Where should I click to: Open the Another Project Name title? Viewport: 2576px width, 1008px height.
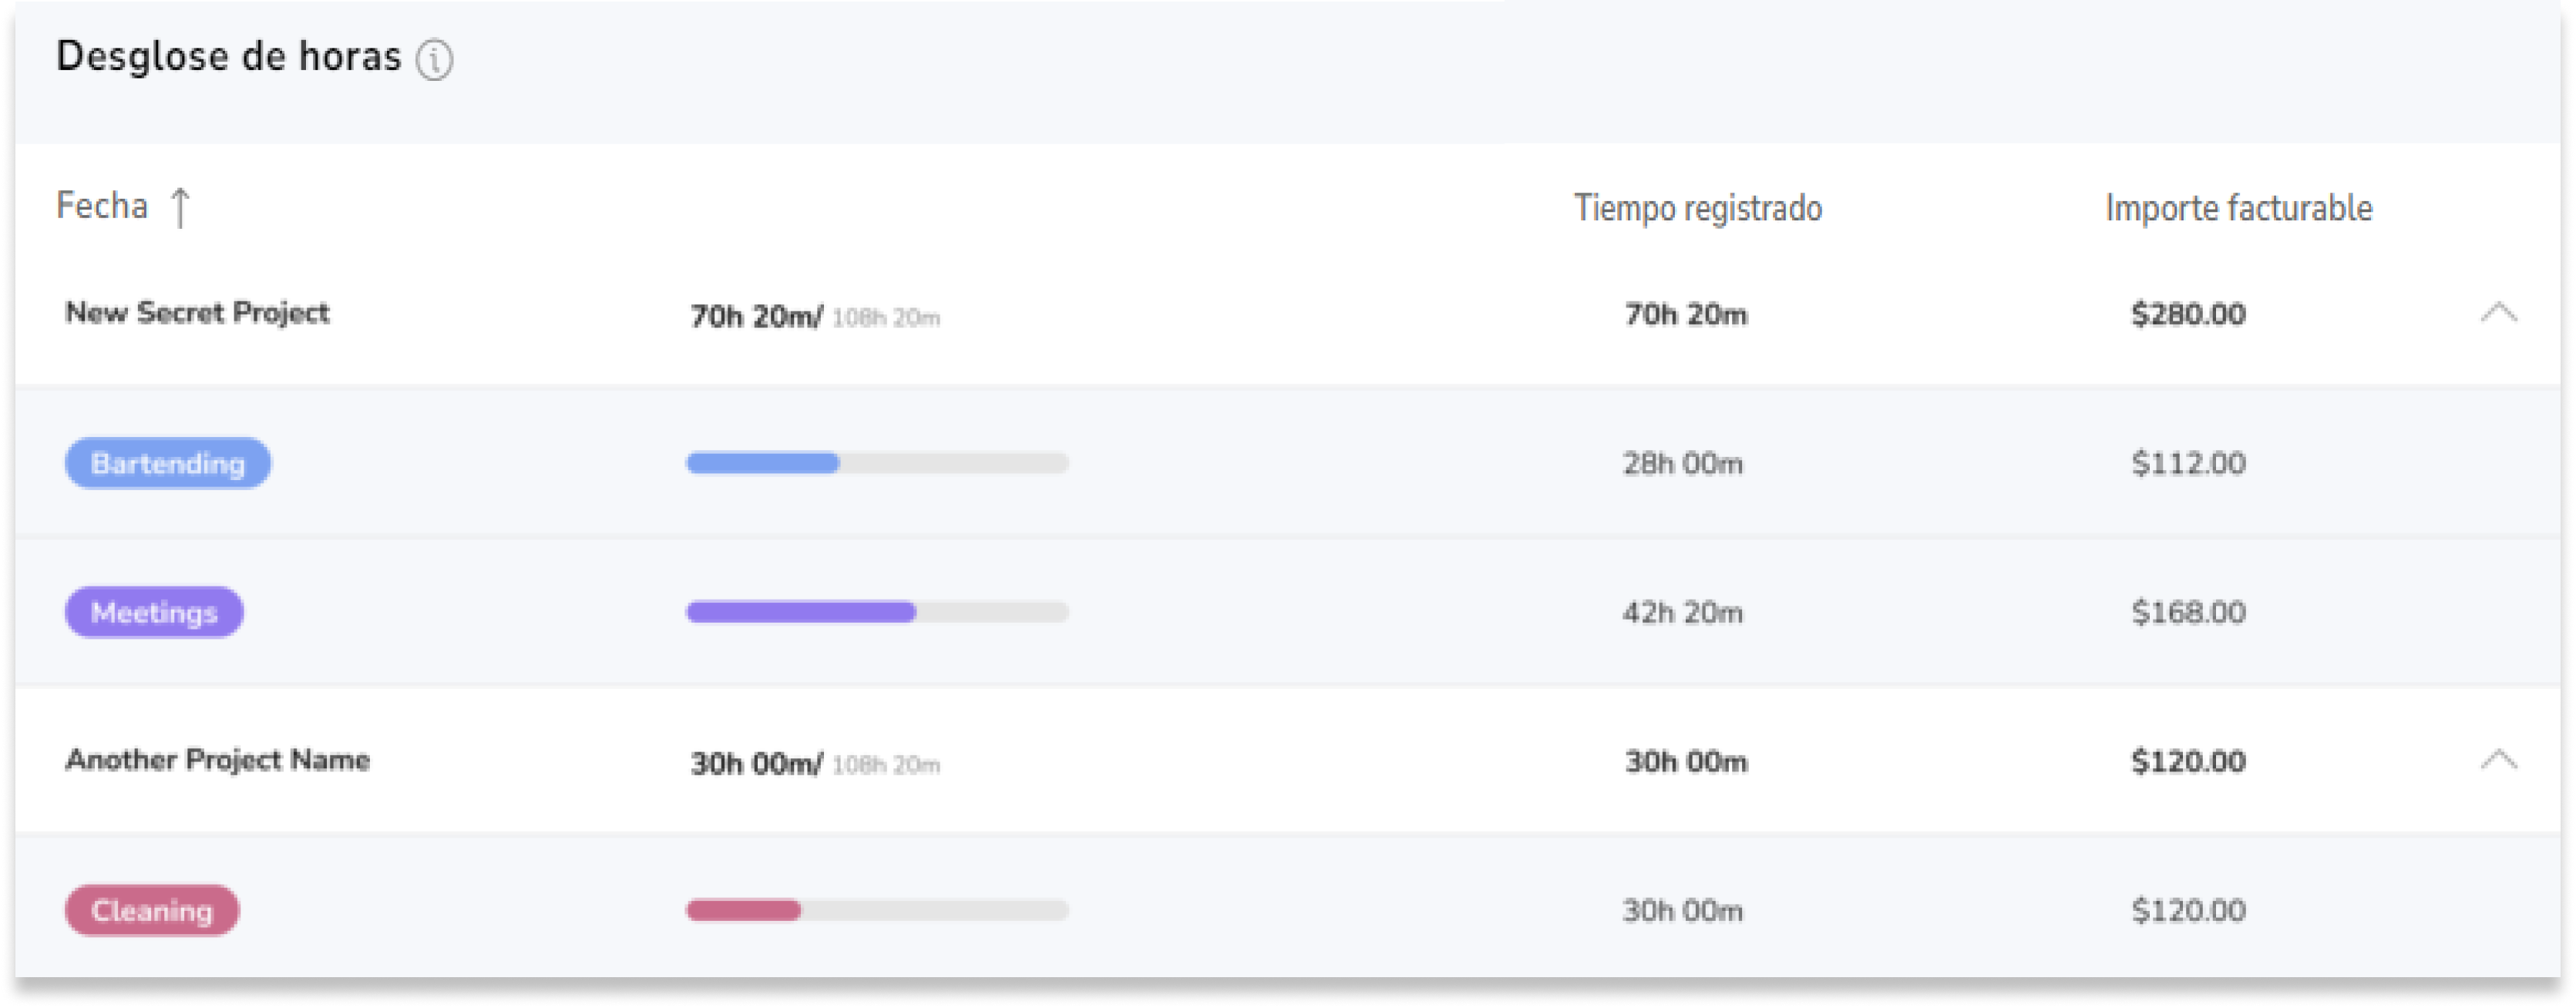(x=217, y=760)
